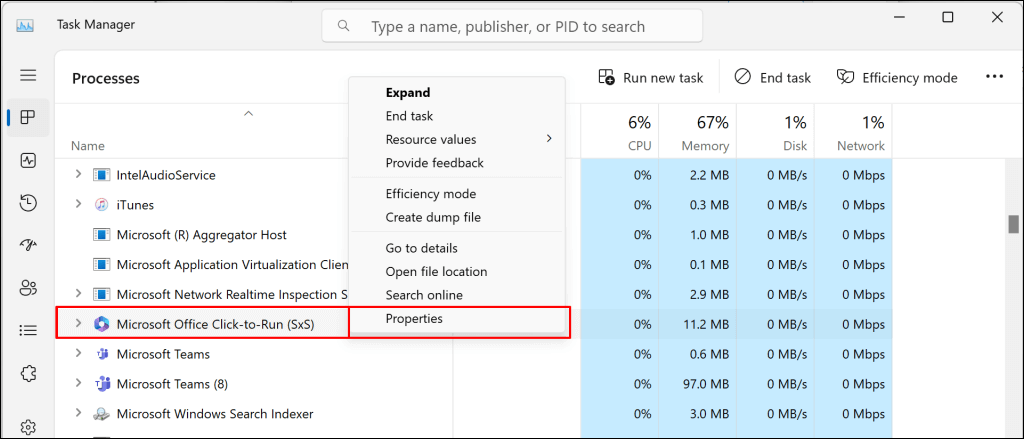
Task: Click Efficiency mode in the toolbar
Action: click(897, 78)
